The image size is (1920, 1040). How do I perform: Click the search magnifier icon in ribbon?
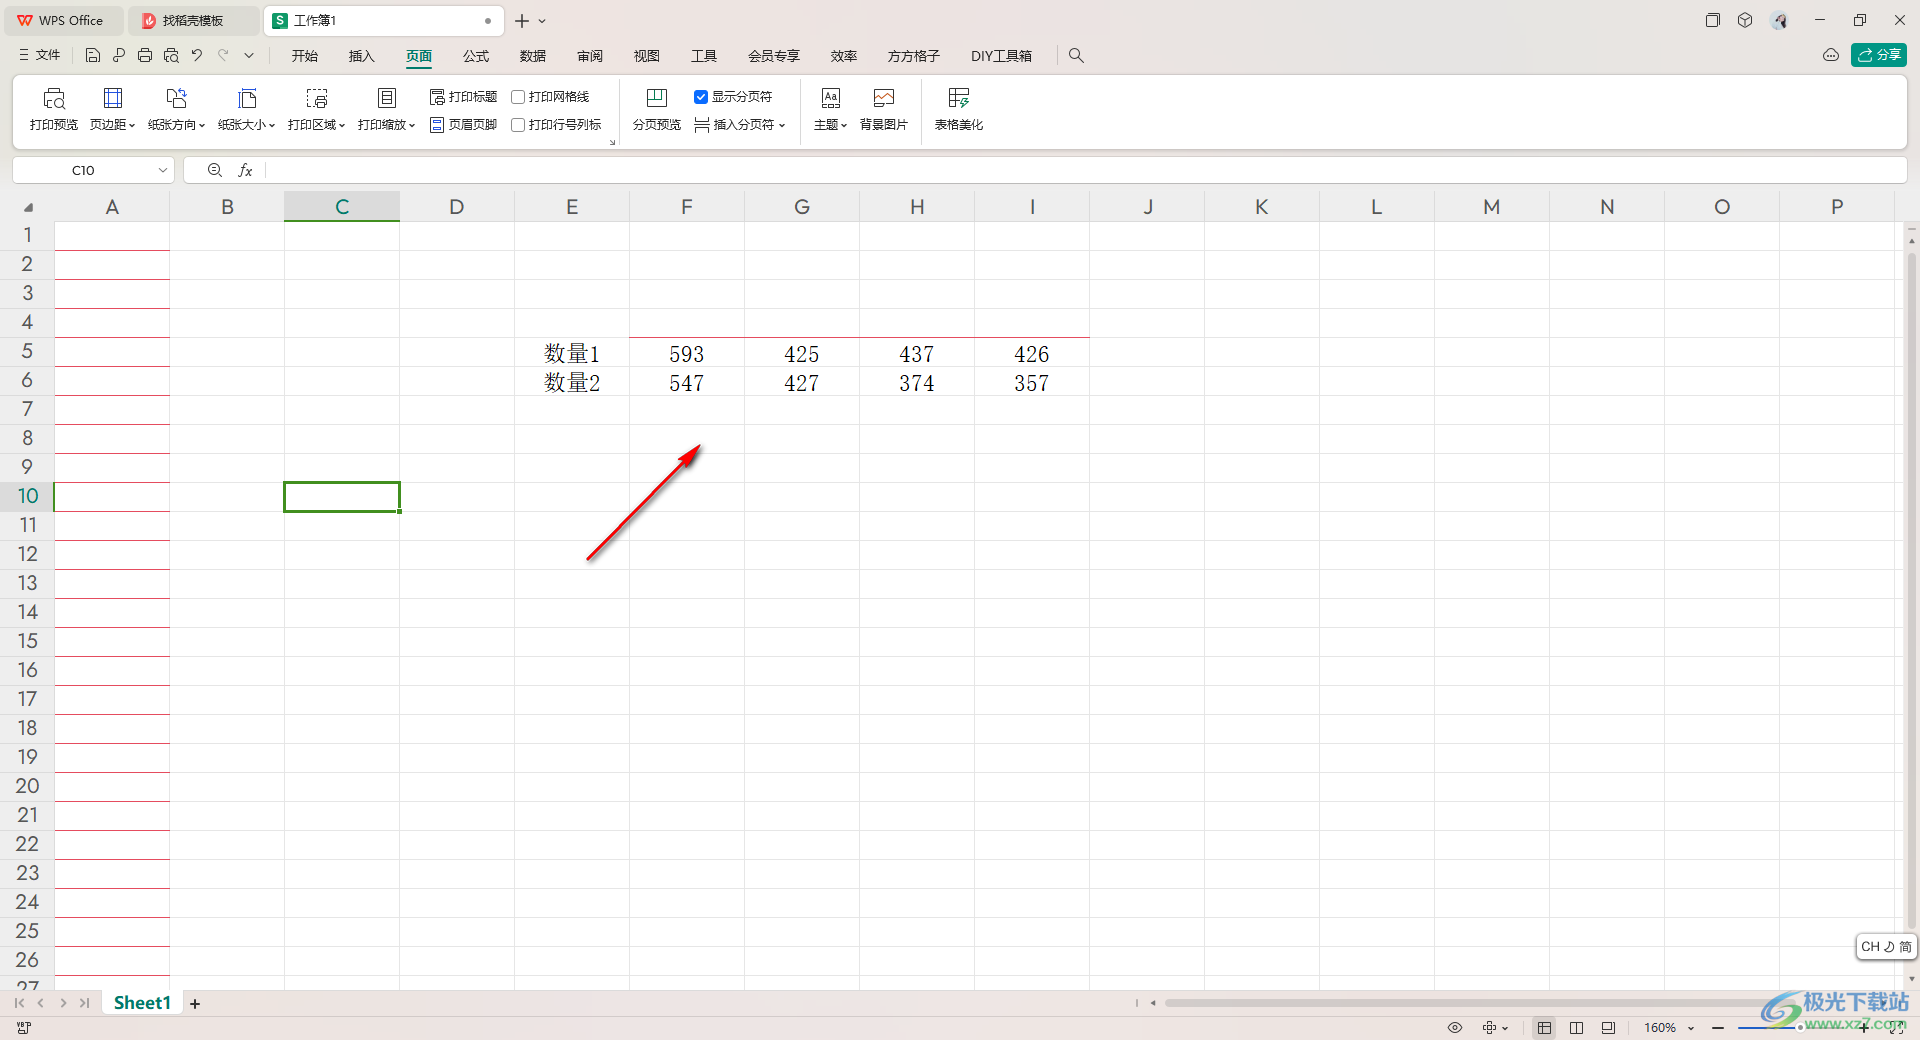[x=1076, y=56]
